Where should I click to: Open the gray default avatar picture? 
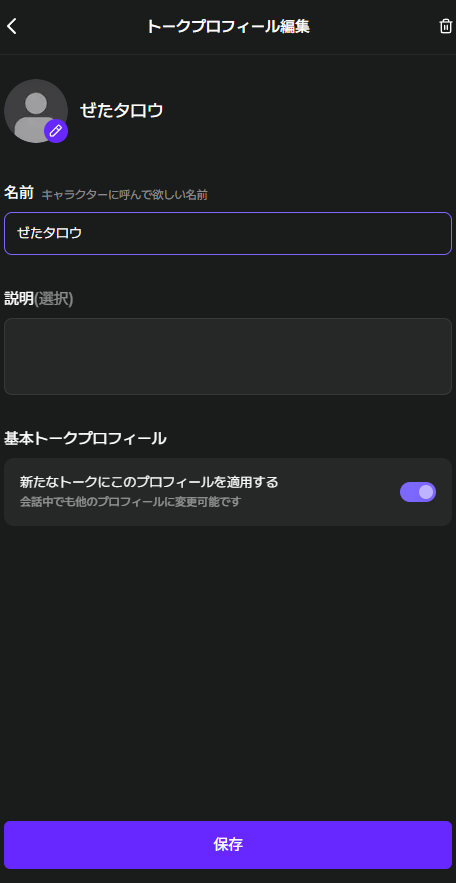point(36,111)
